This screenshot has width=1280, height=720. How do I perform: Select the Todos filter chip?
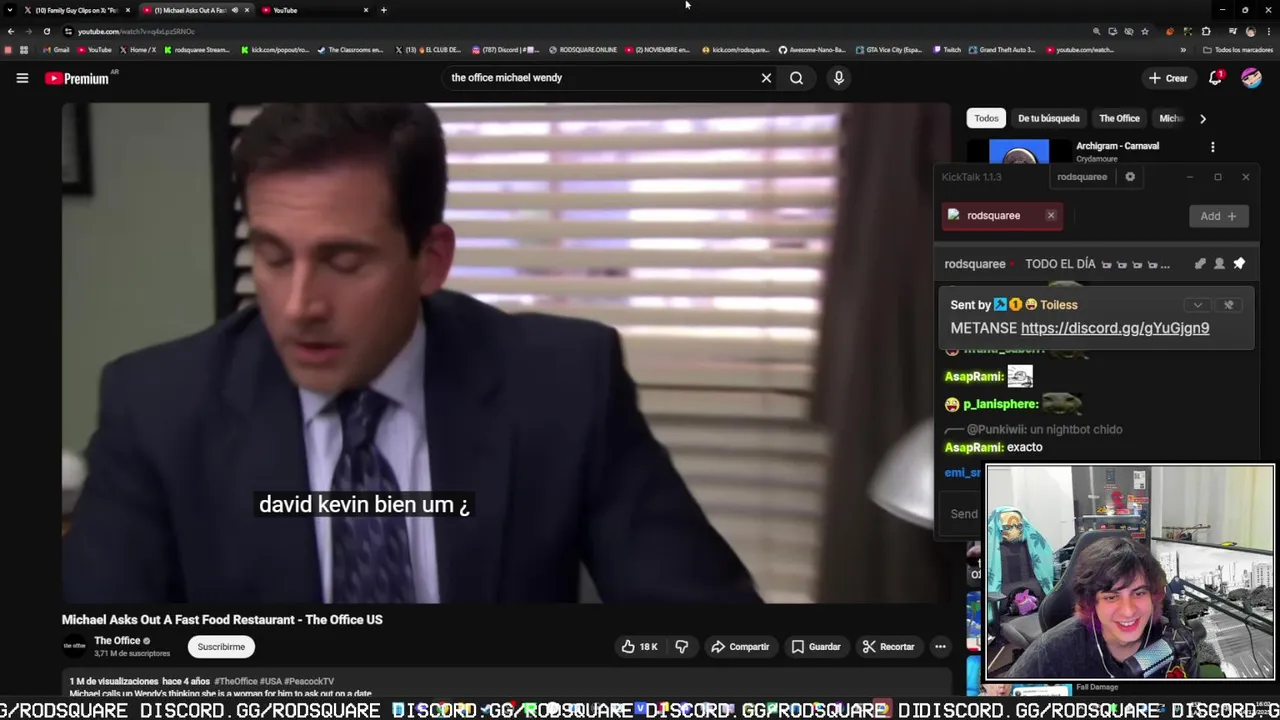(x=986, y=118)
